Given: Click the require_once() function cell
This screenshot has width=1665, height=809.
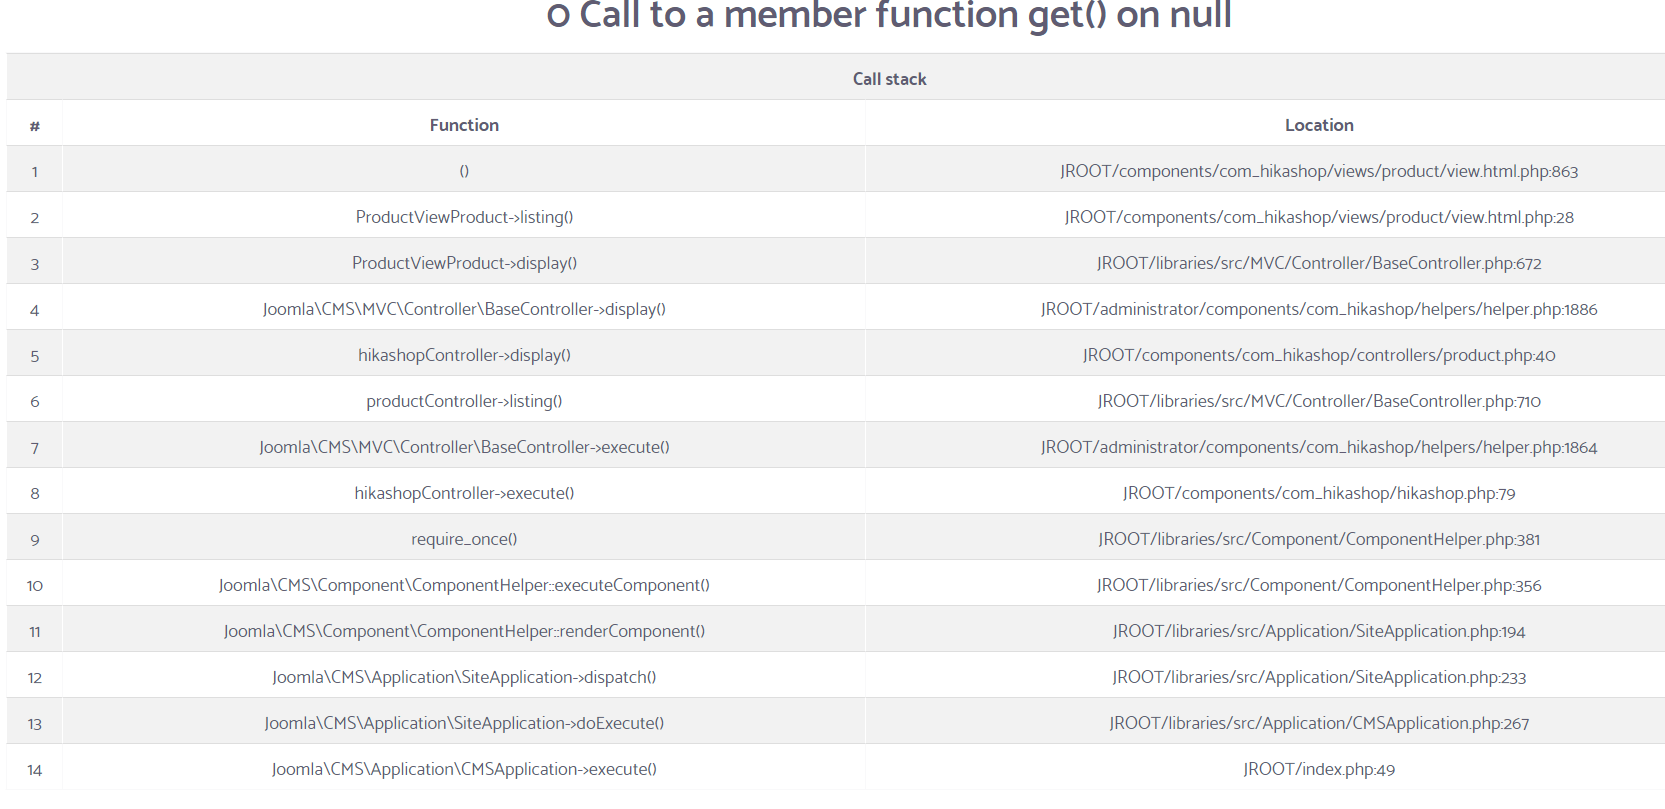Looking at the screenshot, I should 464,539.
